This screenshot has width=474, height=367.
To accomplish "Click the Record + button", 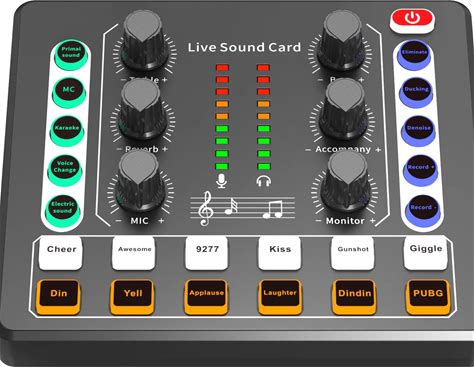I will [421, 169].
